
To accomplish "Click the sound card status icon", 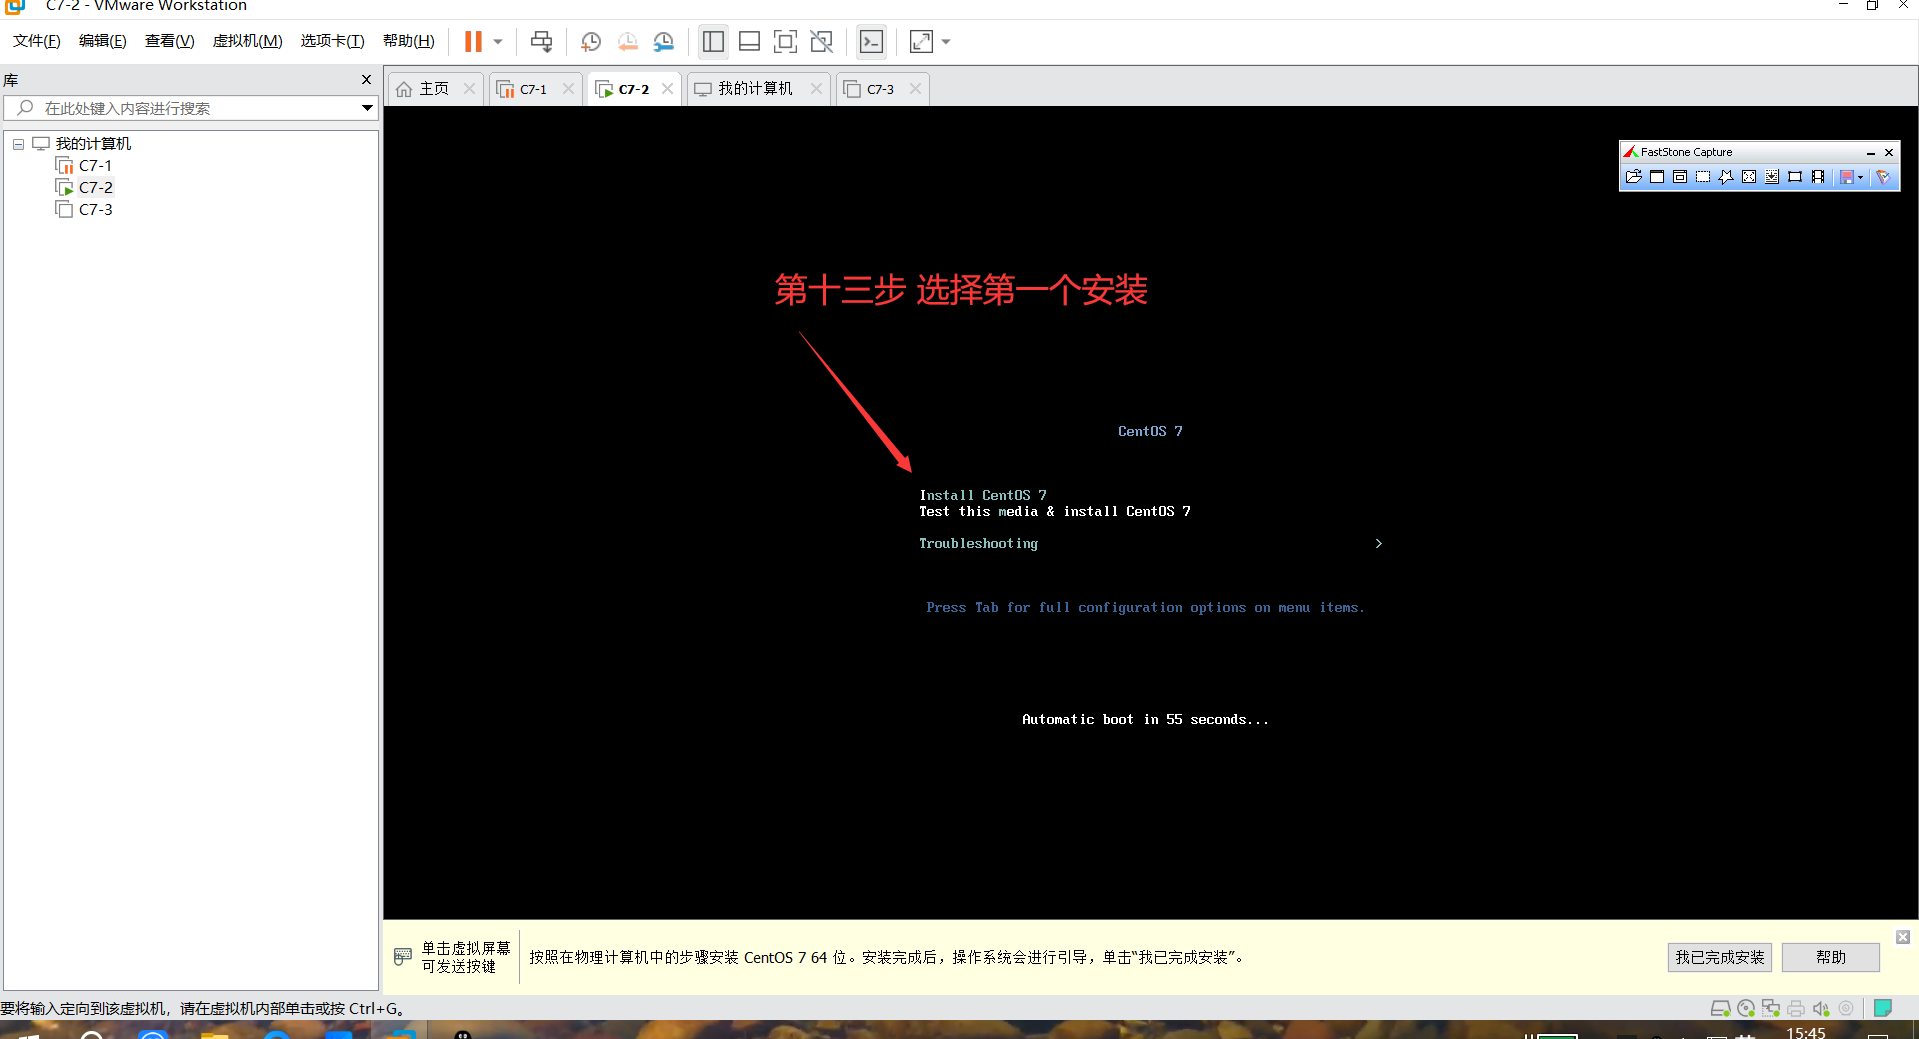I will click(1821, 1008).
